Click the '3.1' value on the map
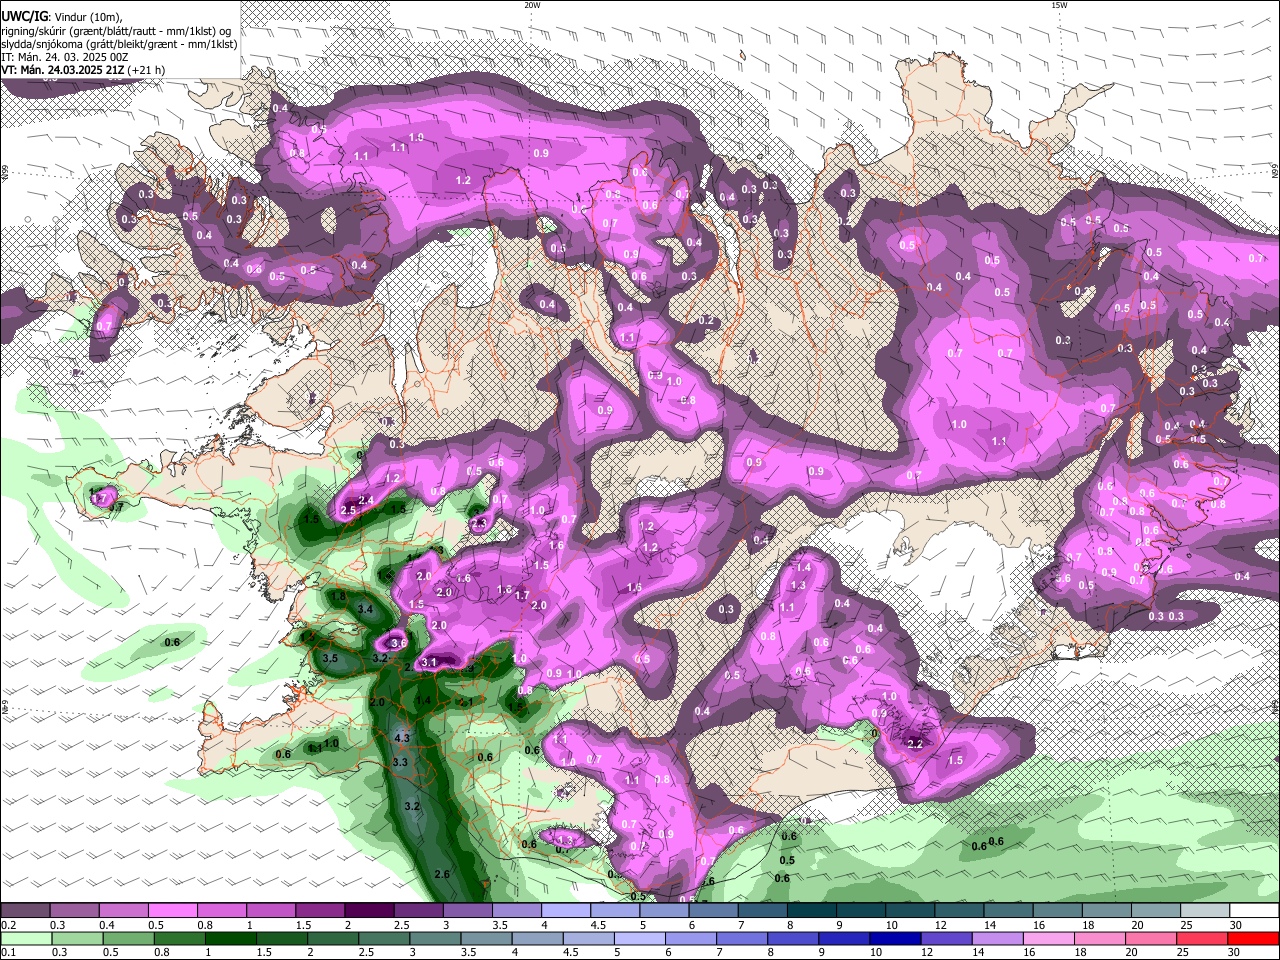 coord(430,662)
